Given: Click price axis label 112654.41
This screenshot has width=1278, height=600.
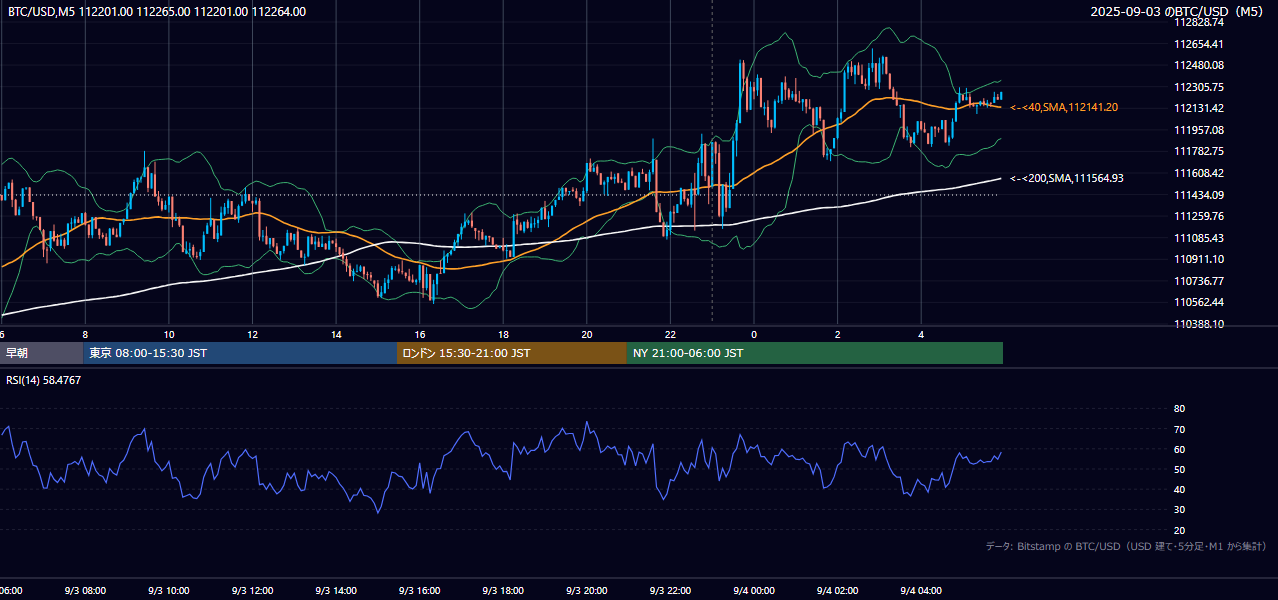Looking at the screenshot, I should [1199, 44].
